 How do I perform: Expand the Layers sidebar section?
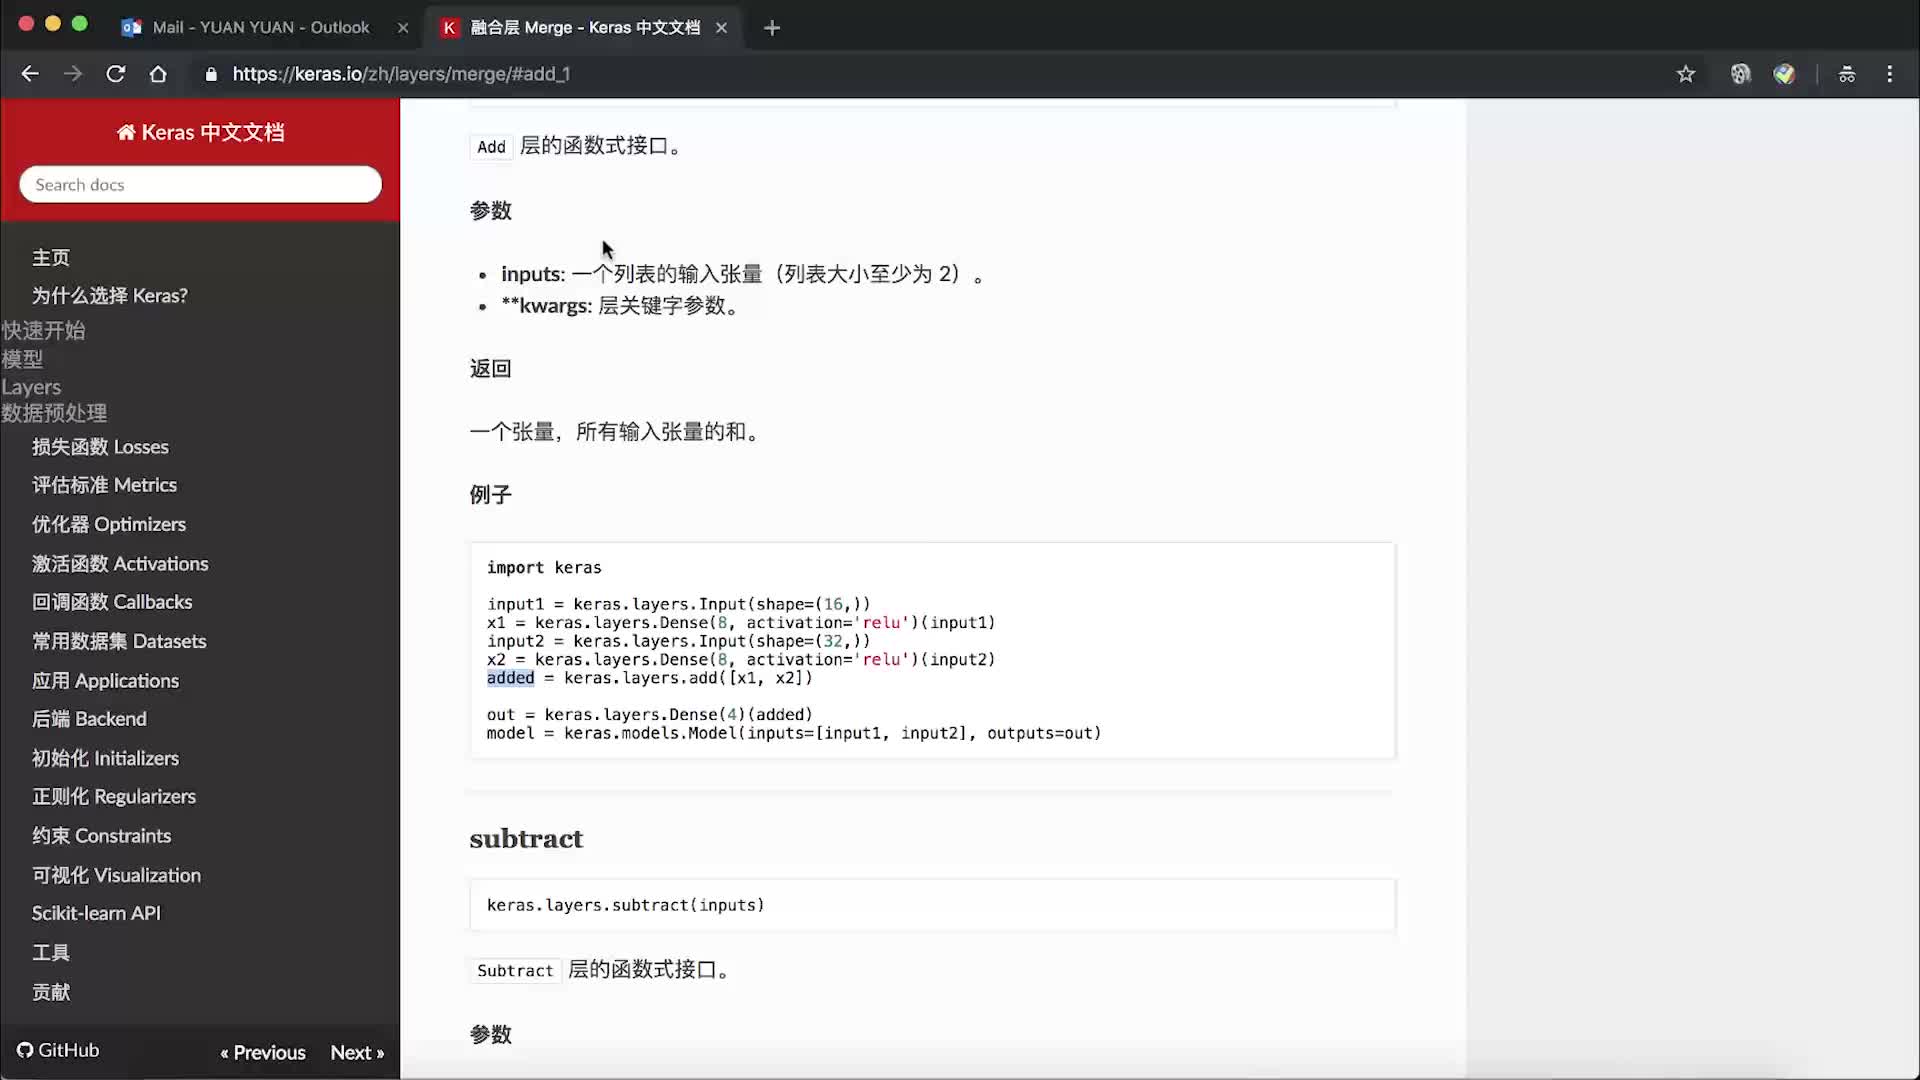30,386
